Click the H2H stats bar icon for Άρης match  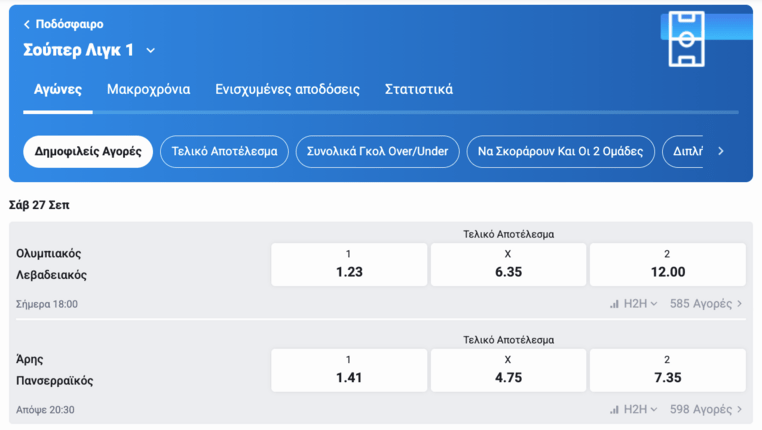coord(614,410)
